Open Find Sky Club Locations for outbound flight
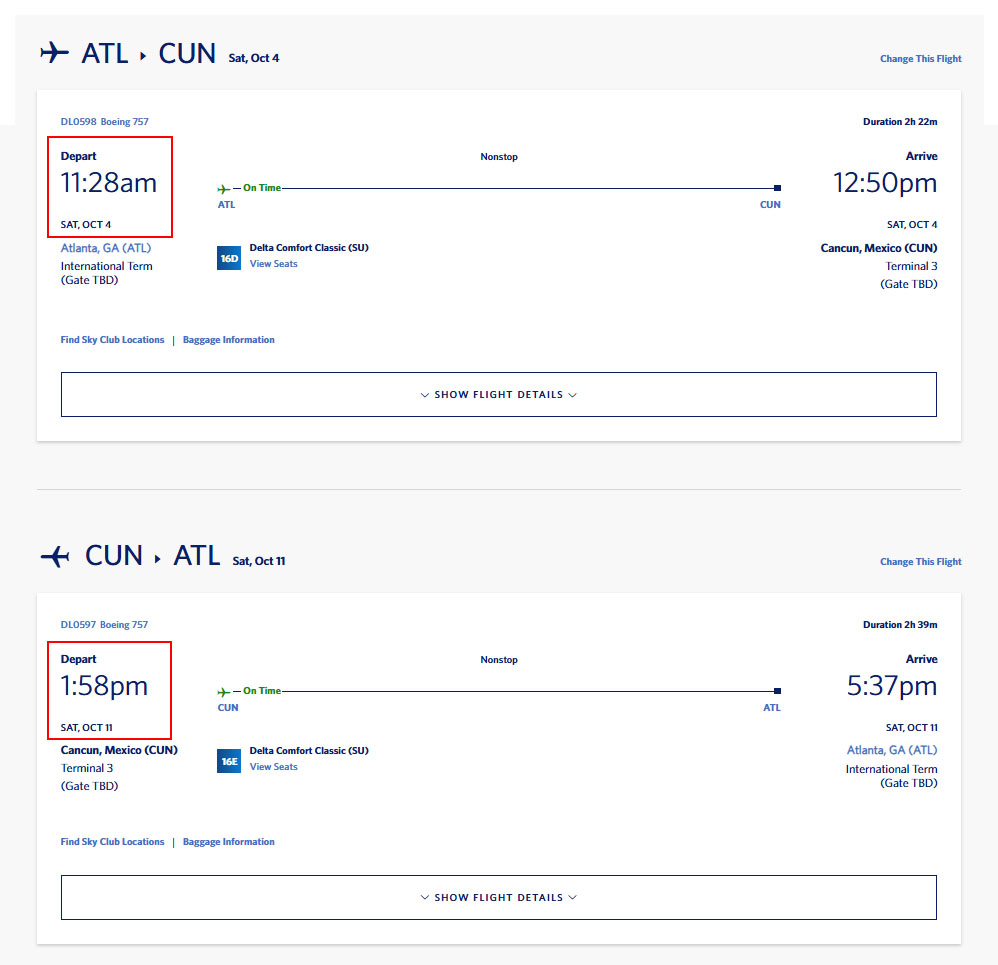Screen dimensions: 998x965 (x=112, y=340)
